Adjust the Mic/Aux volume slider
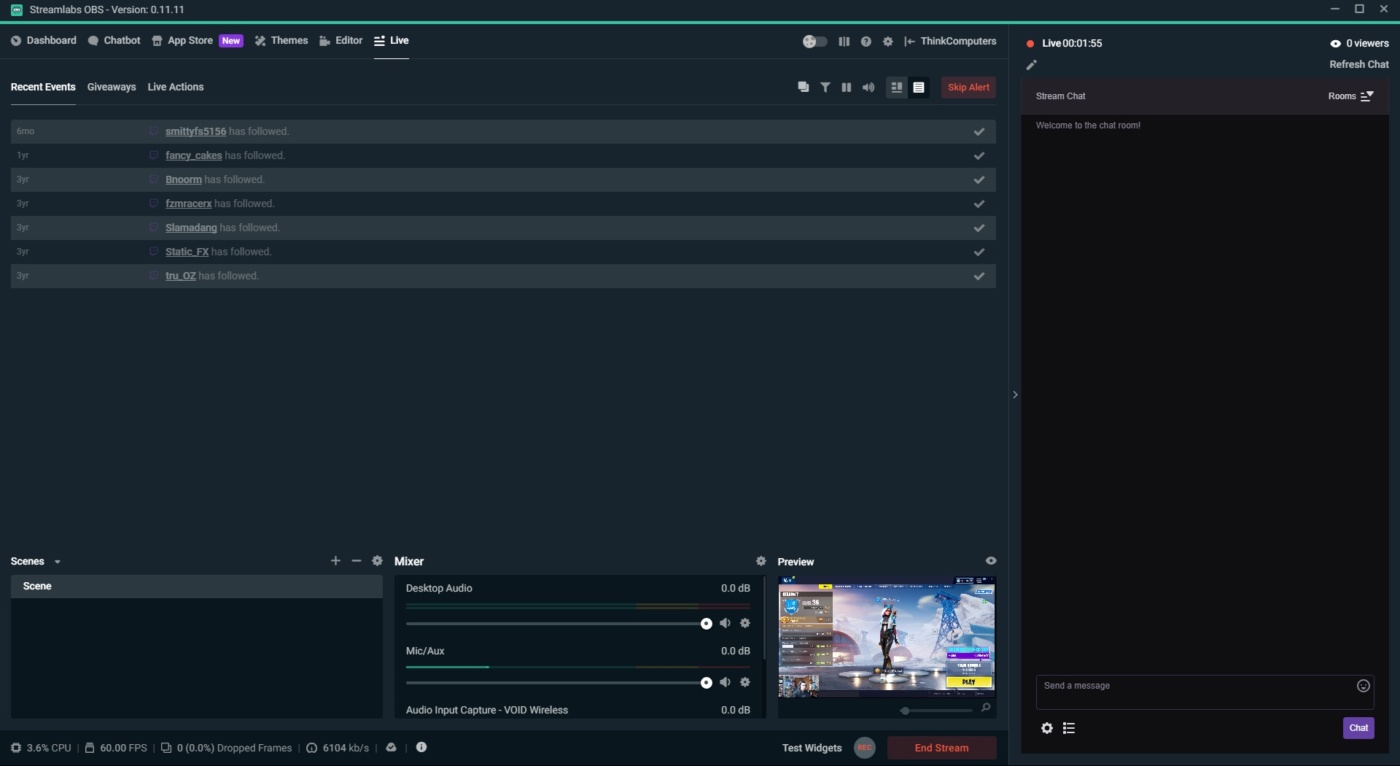This screenshot has width=1400, height=766. click(x=559, y=682)
